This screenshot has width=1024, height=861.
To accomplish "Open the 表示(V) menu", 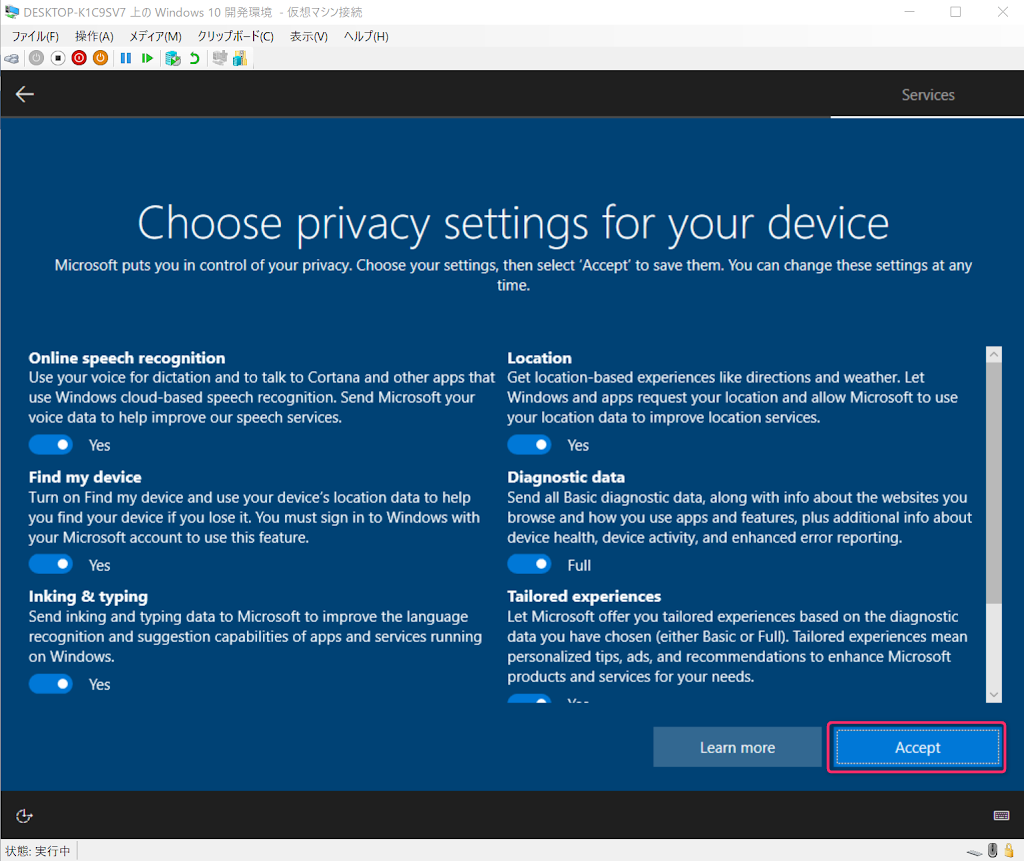I will click(x=309, y=37).
